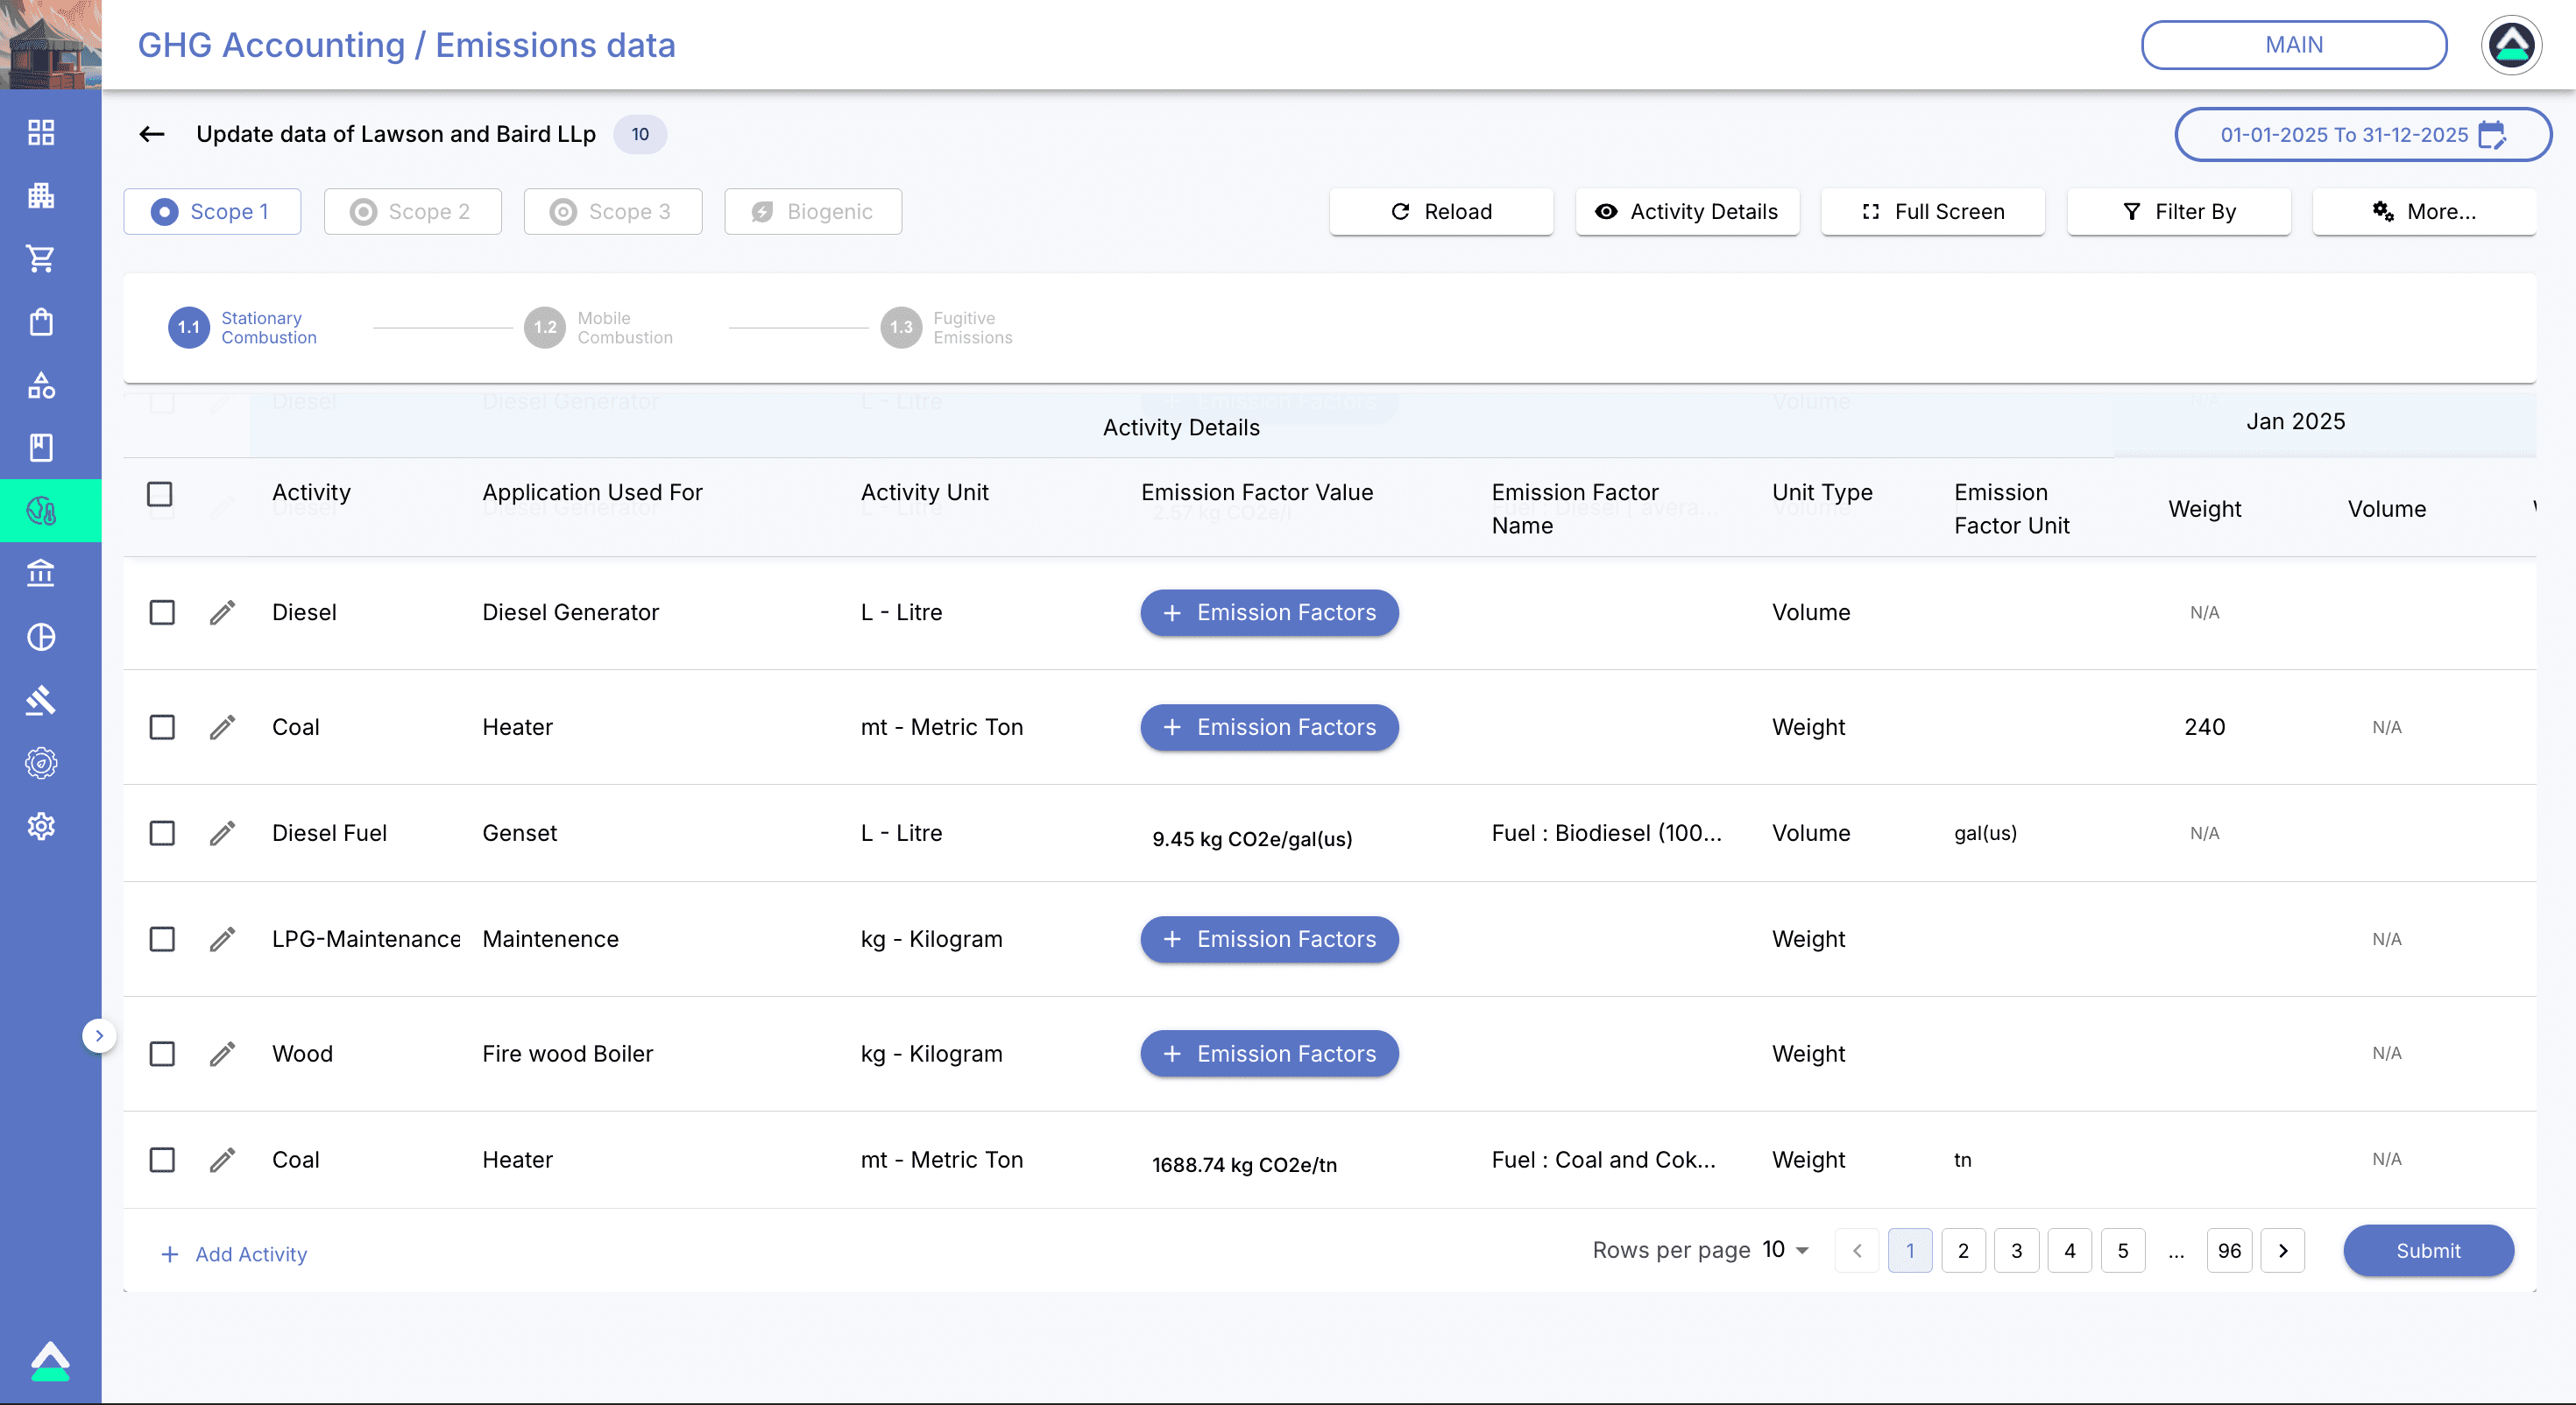Click the count badge 10

pyautogui.click(x=640, y=134)
